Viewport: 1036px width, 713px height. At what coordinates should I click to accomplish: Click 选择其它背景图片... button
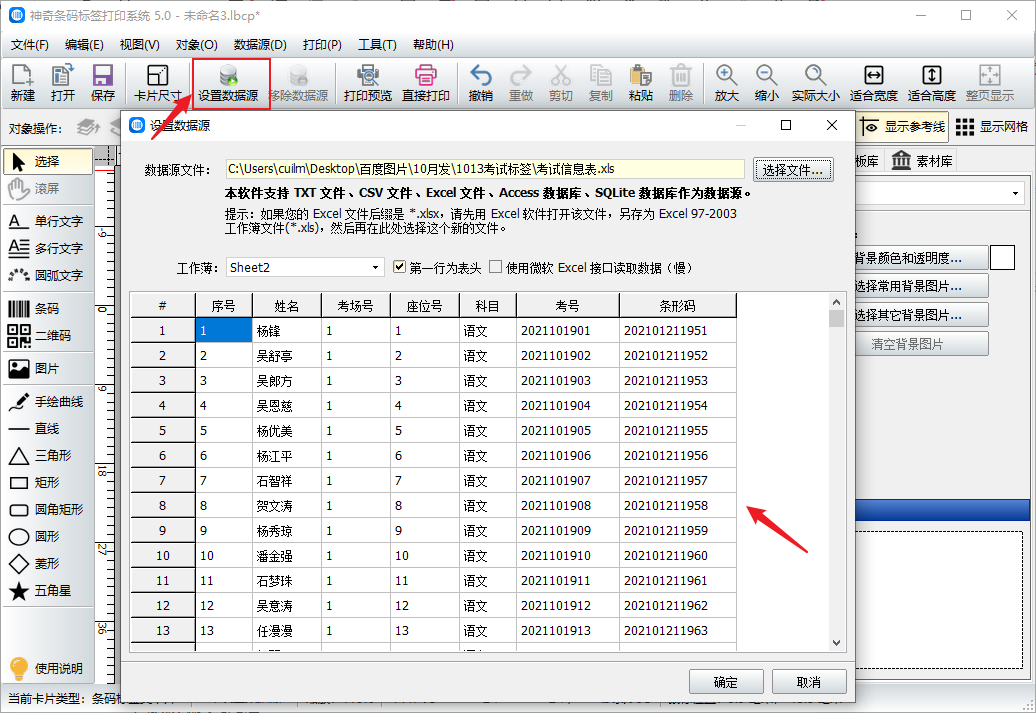[921, 315]
